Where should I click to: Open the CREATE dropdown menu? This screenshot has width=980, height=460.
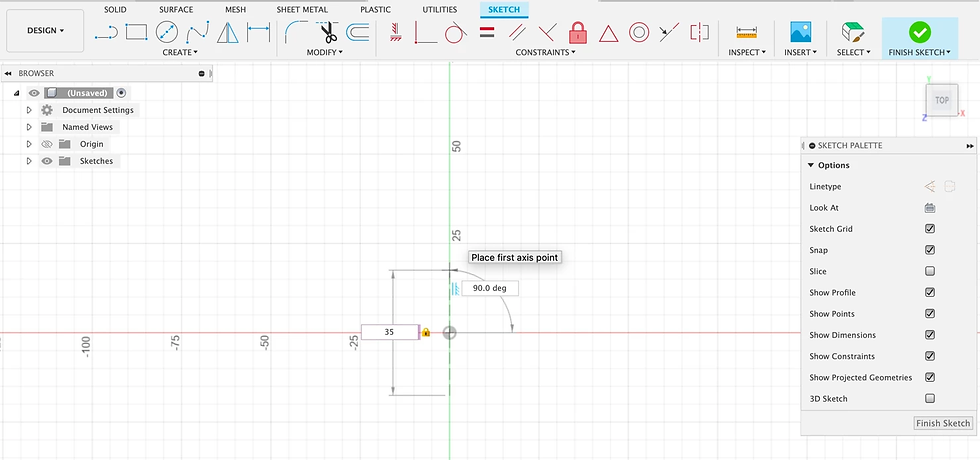(180, 52)
